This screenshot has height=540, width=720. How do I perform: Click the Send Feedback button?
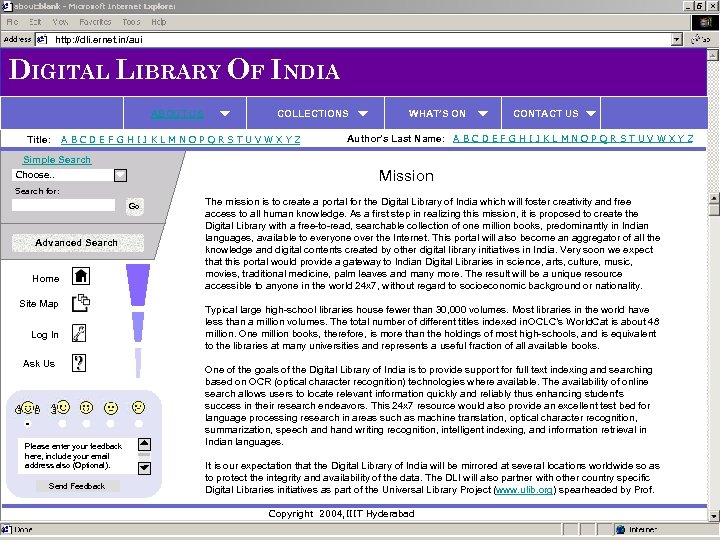point(77,486)
